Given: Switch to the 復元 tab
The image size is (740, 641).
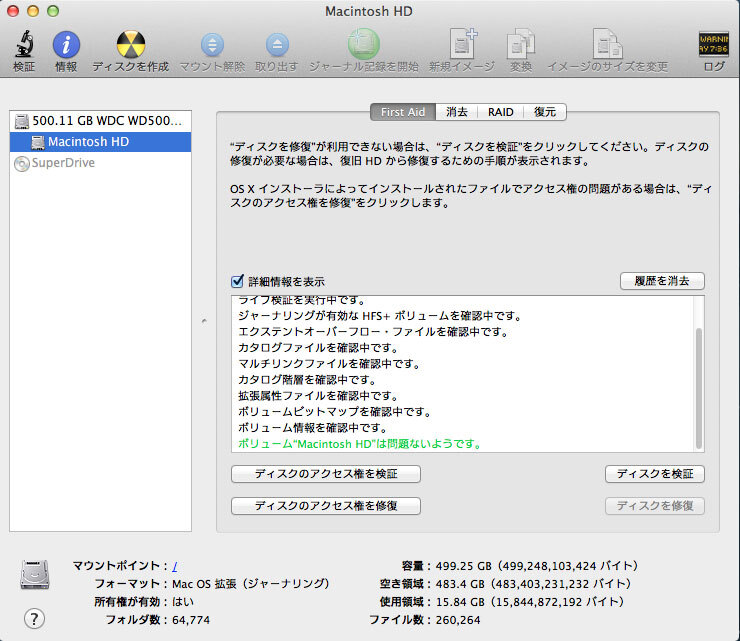Looking at the screenshot, I should point(545,112).
